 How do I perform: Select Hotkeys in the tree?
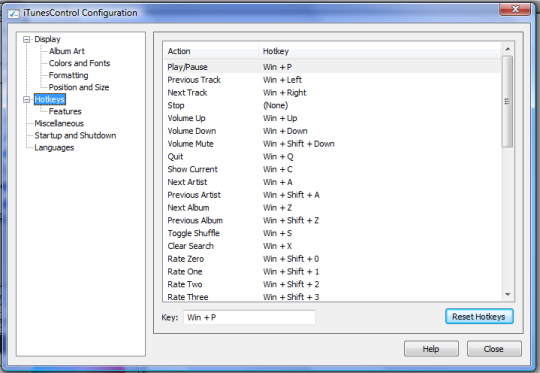pyautogui.click(x=50, y=100)
